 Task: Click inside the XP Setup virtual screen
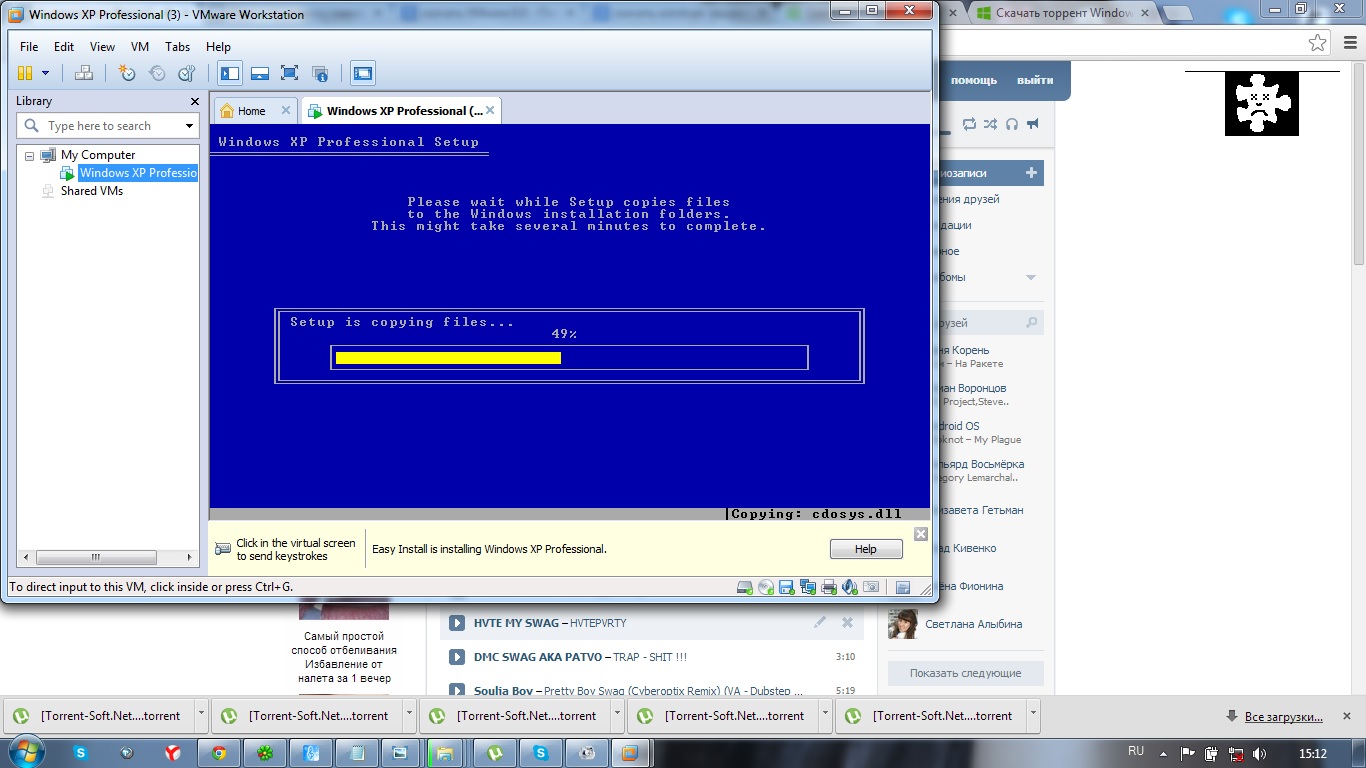coord(570,320)
